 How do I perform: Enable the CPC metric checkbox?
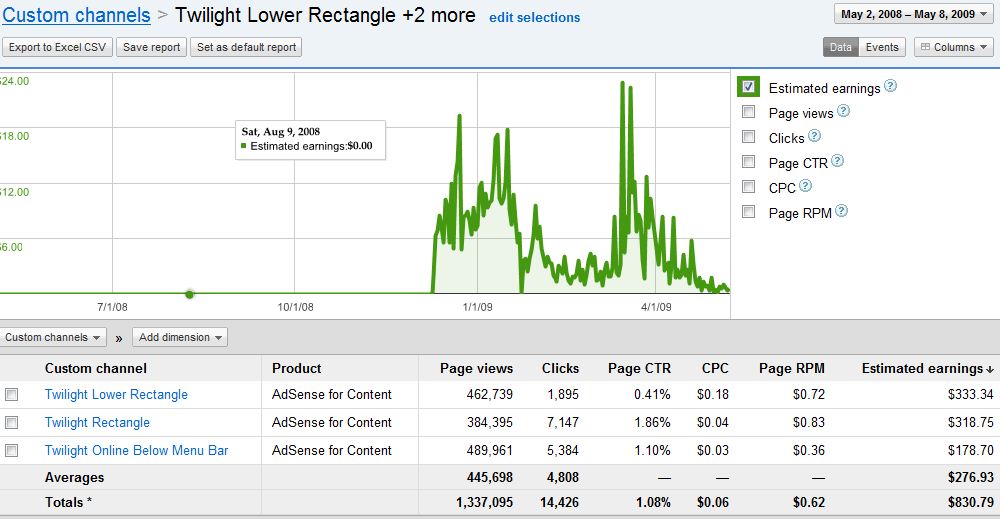(749, 187)
